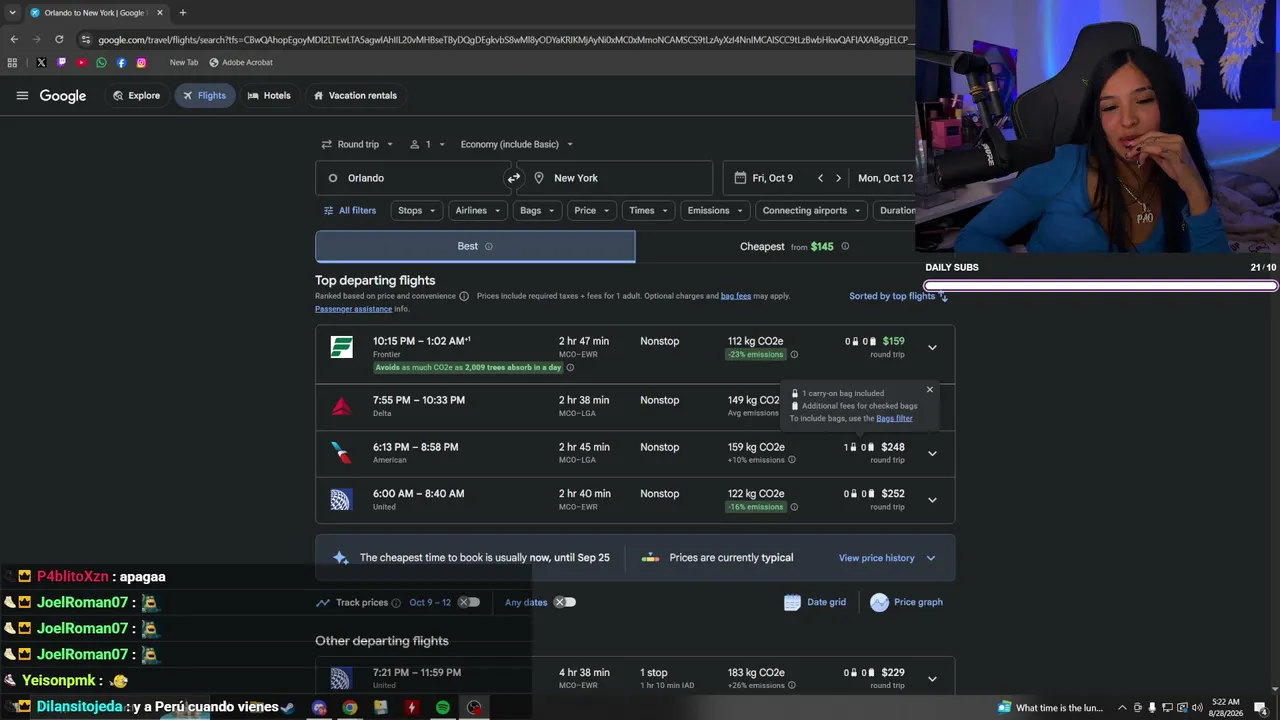
Task: Open the Passenger assistance link
Action: [353, 309]
